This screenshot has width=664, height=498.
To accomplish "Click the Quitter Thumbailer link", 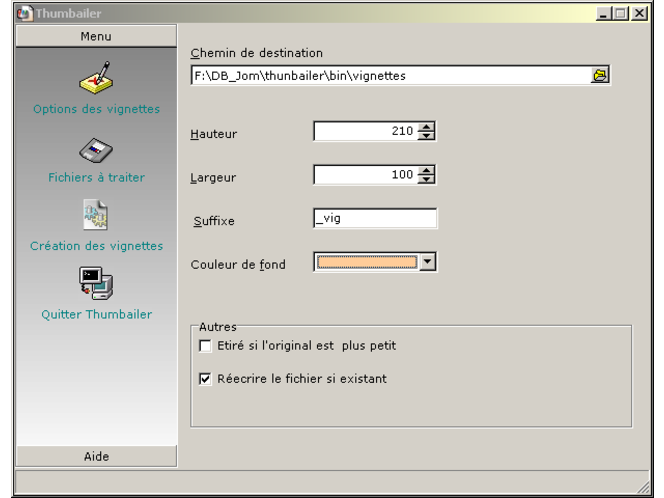I will [x=97, y=314].
